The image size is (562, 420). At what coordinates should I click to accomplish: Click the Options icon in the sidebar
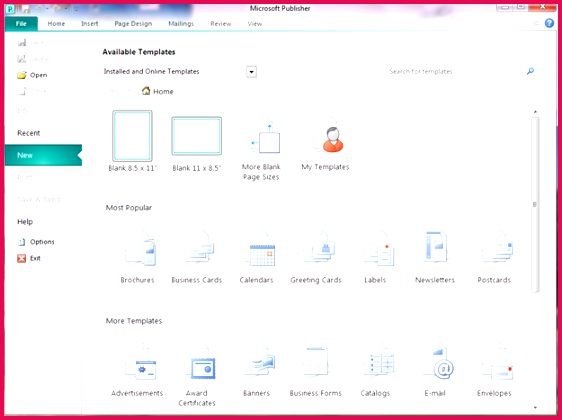click(22, 242)
